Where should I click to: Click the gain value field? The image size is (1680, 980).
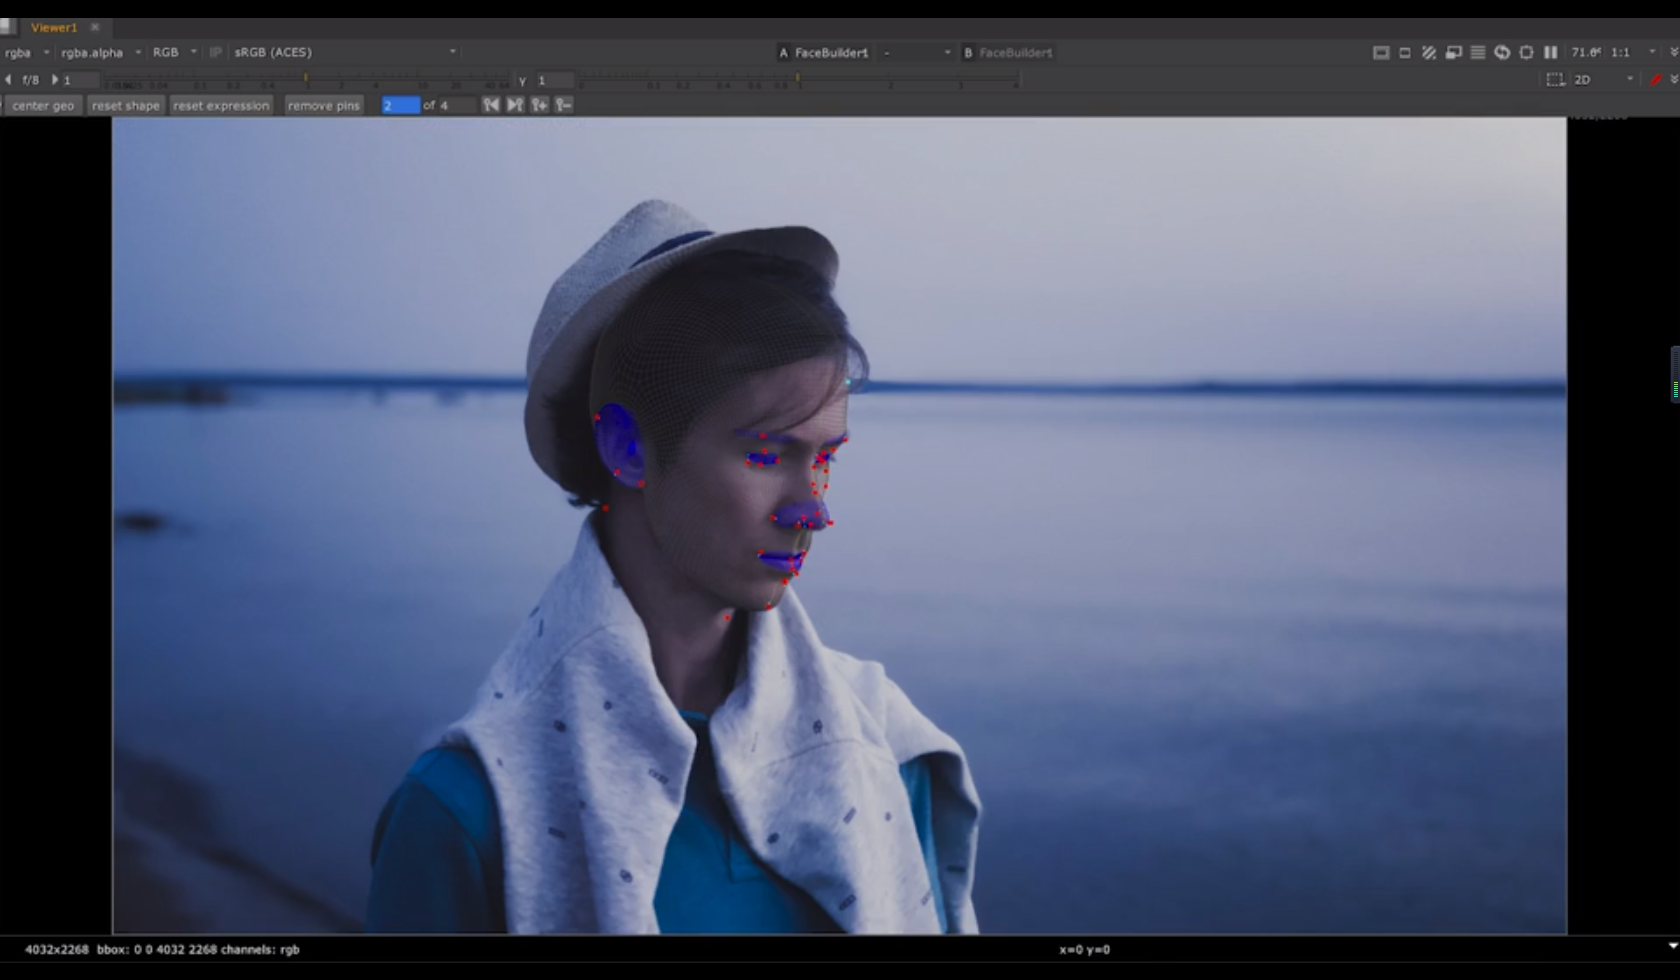[x=80, y=80]
